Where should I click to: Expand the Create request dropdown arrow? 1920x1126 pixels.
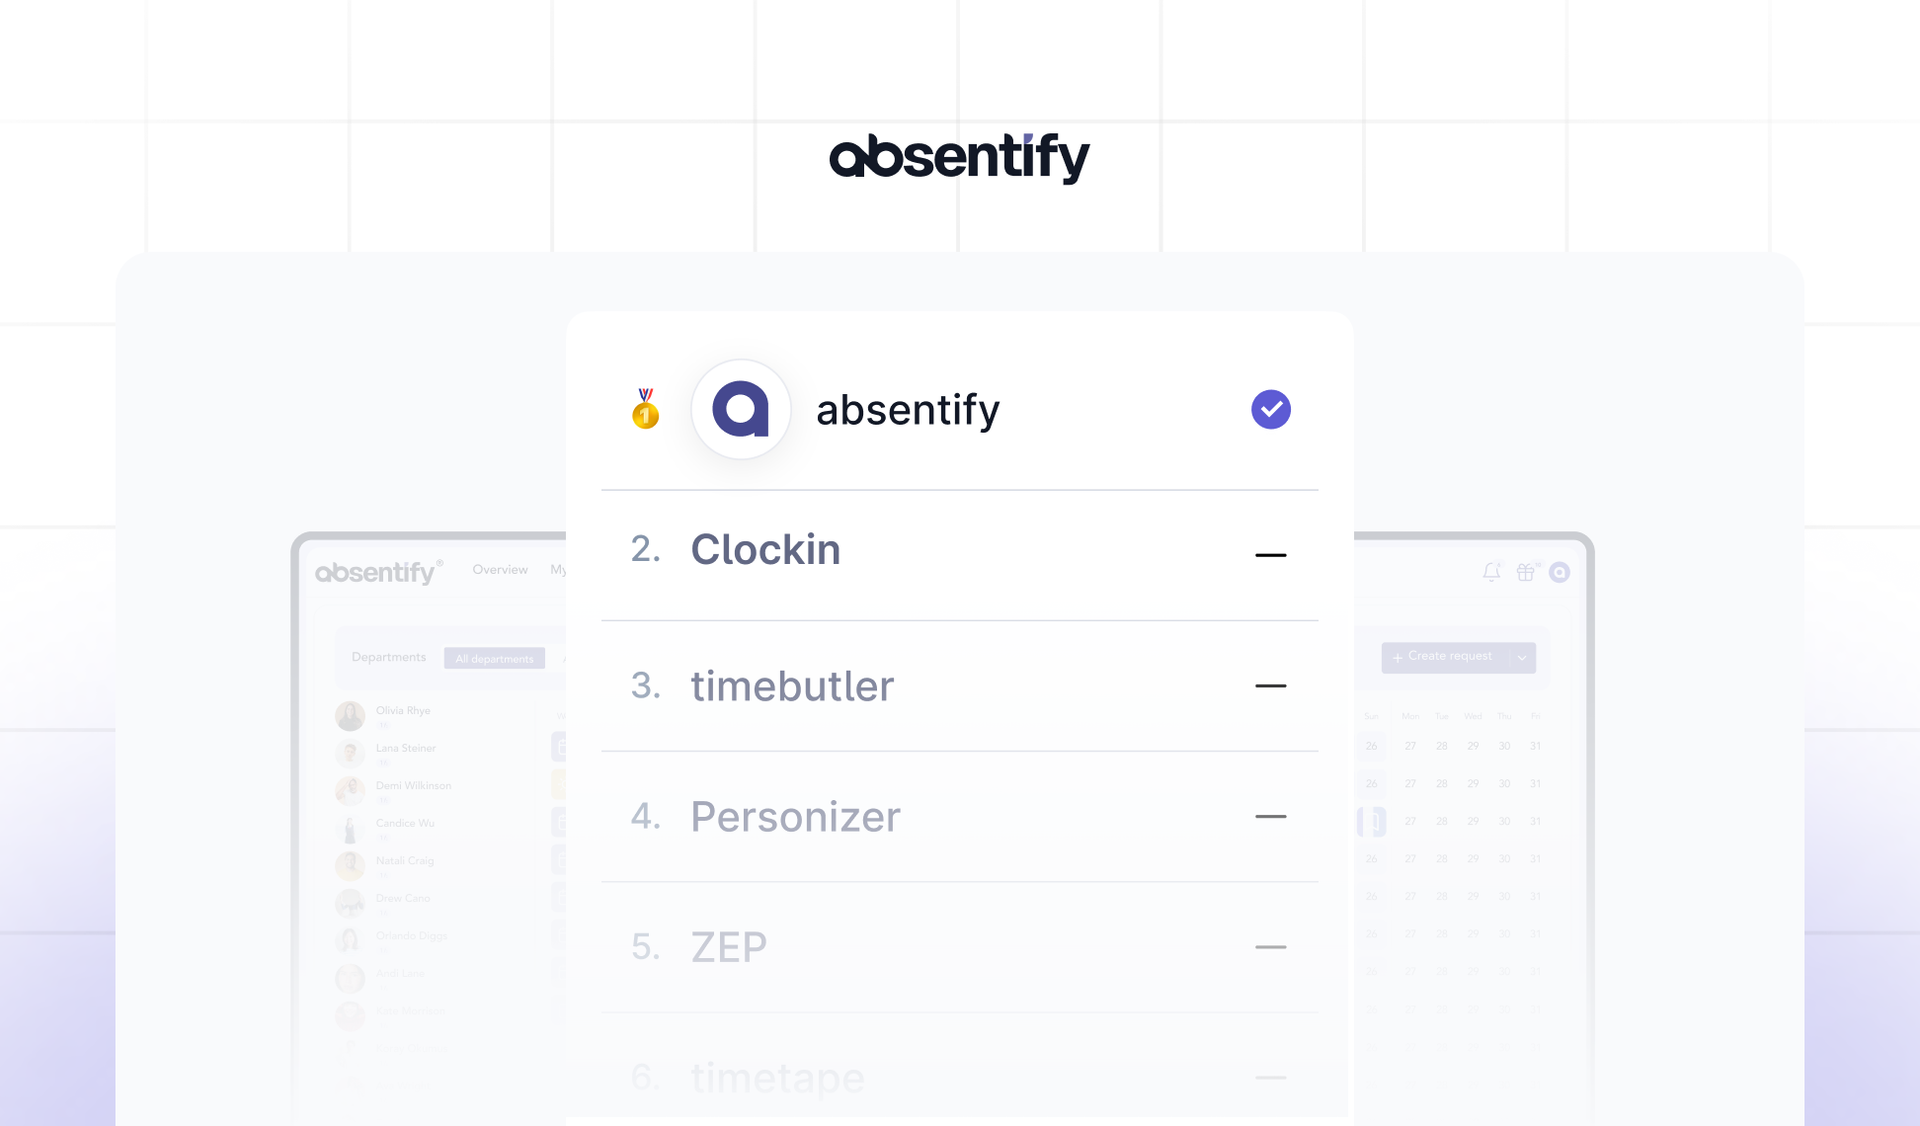(x=1522, y=657)
